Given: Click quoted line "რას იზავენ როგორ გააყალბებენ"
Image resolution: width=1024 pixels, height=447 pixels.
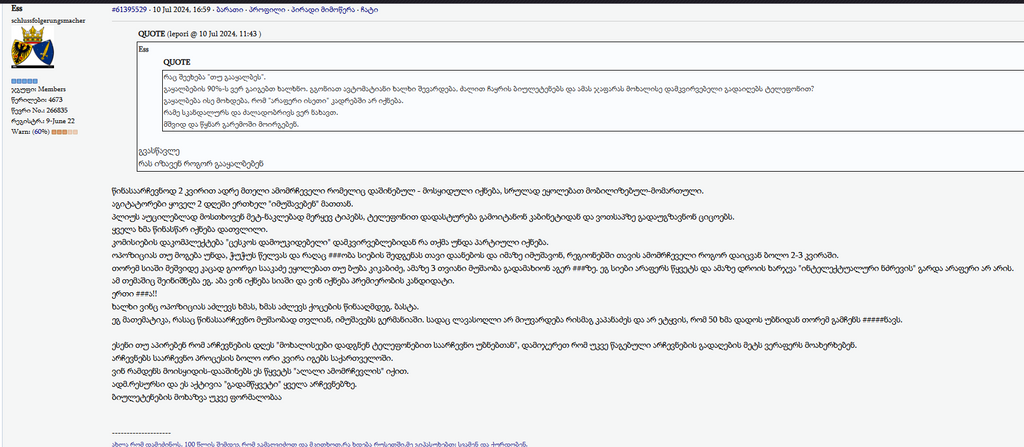Looking at the screenshot, I should coord(201,163).
